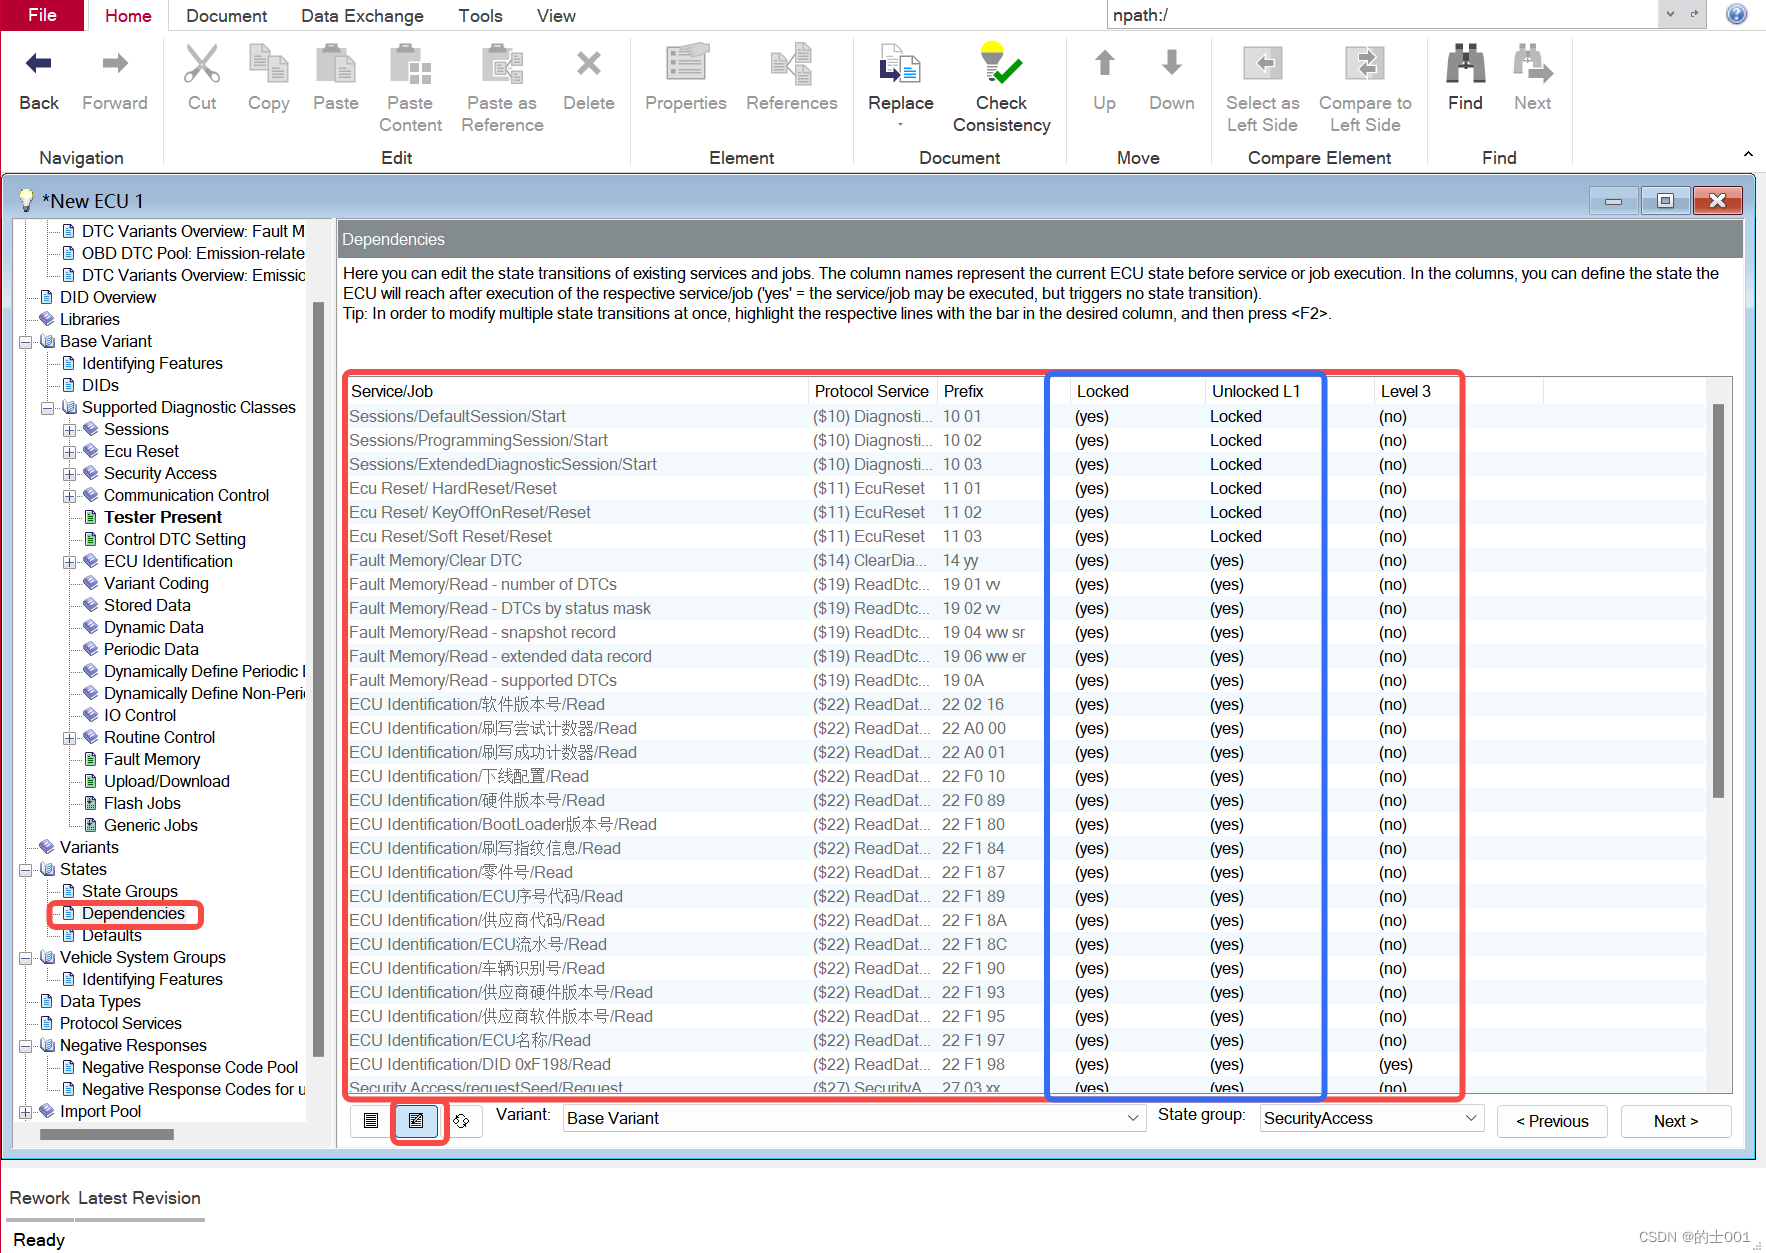Viewport: 1766px width, 1253px height.
Task: Open DID Overview in the tree
Action: click(x=108, y=298)
